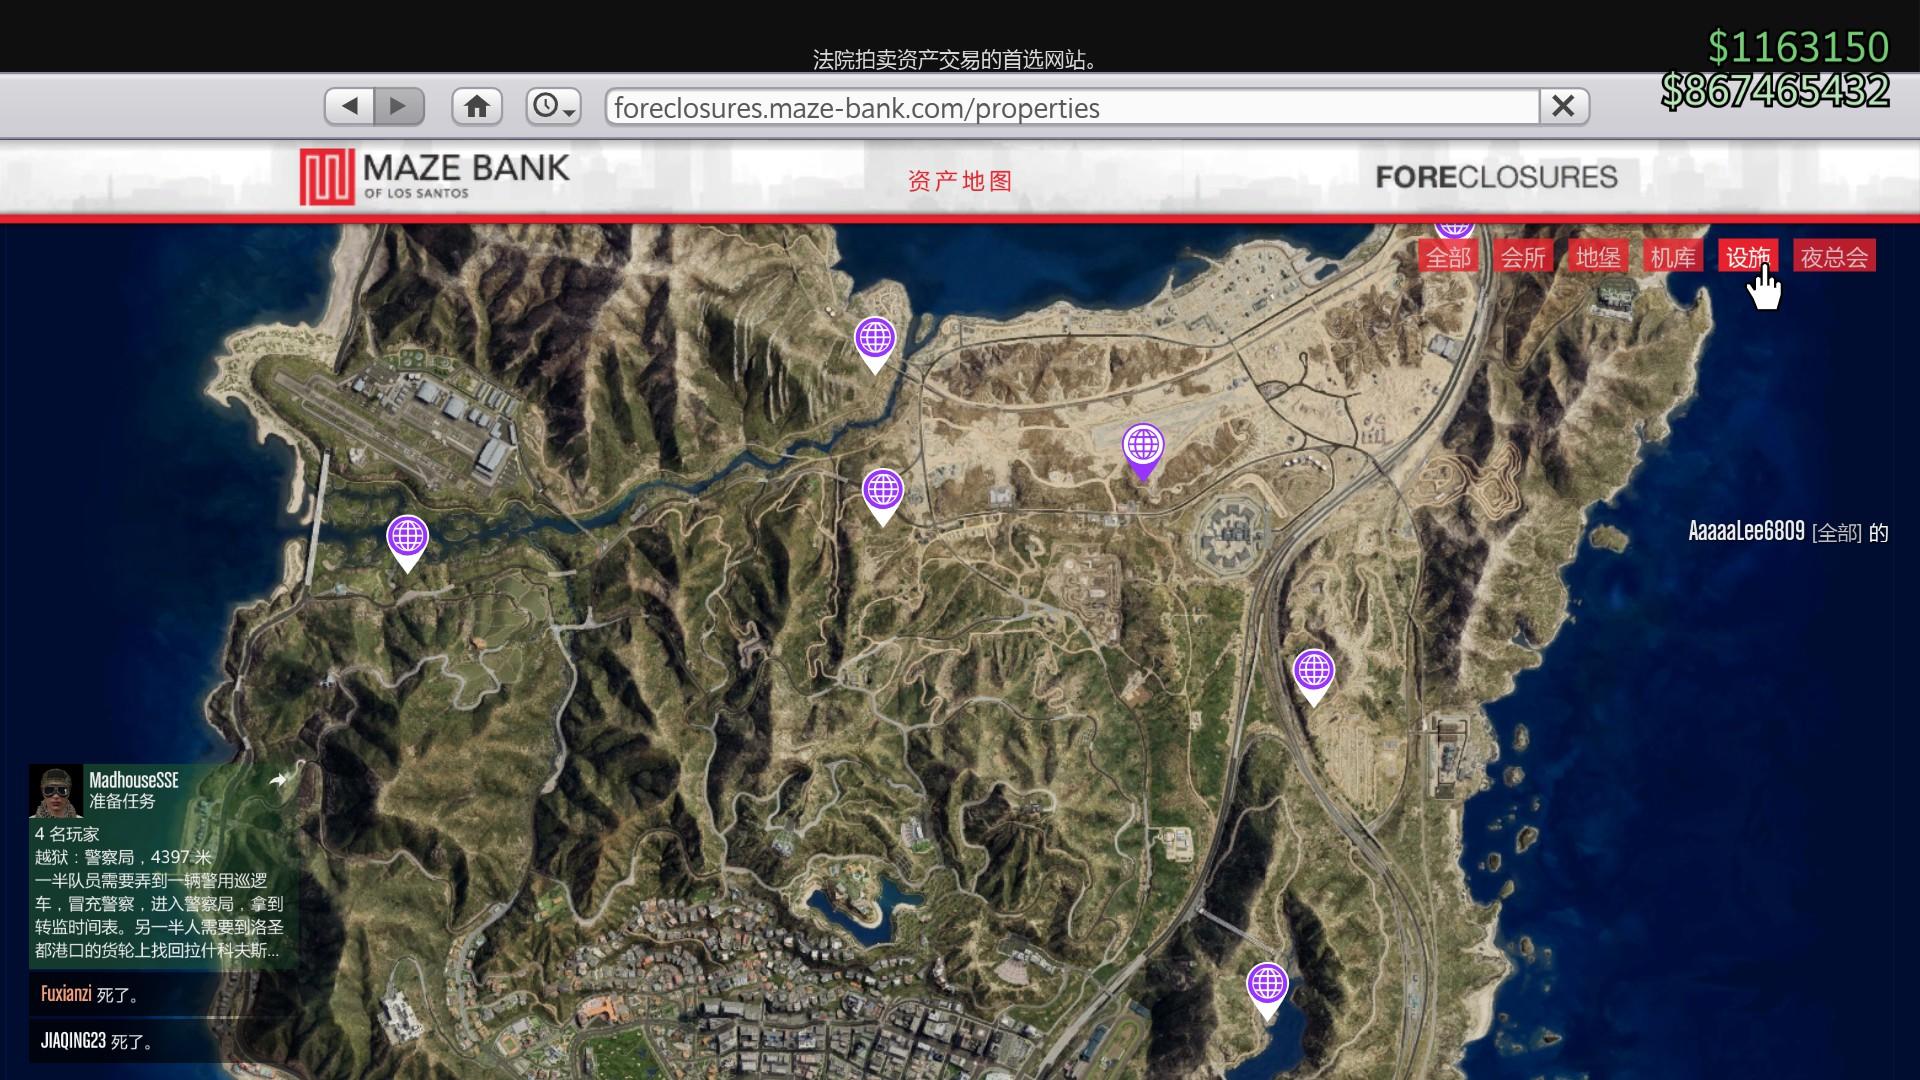
Task: Switch the 机库 filter
Action: pyautogui.click(x=1673, y=256)
